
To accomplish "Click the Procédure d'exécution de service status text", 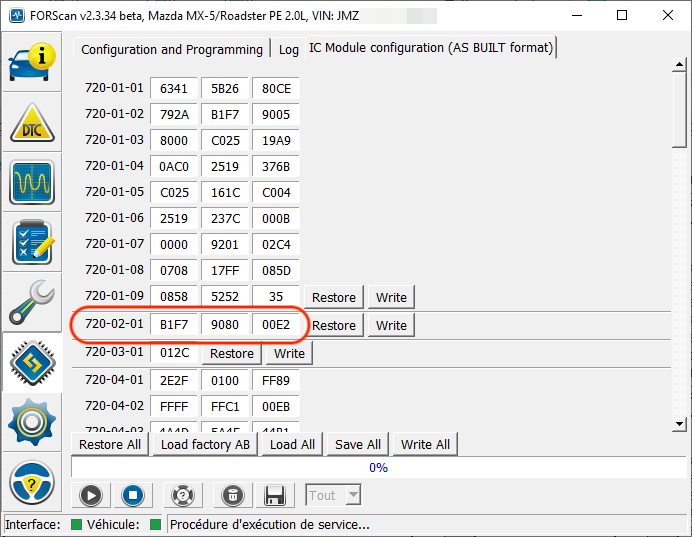I will click(270, 524).
